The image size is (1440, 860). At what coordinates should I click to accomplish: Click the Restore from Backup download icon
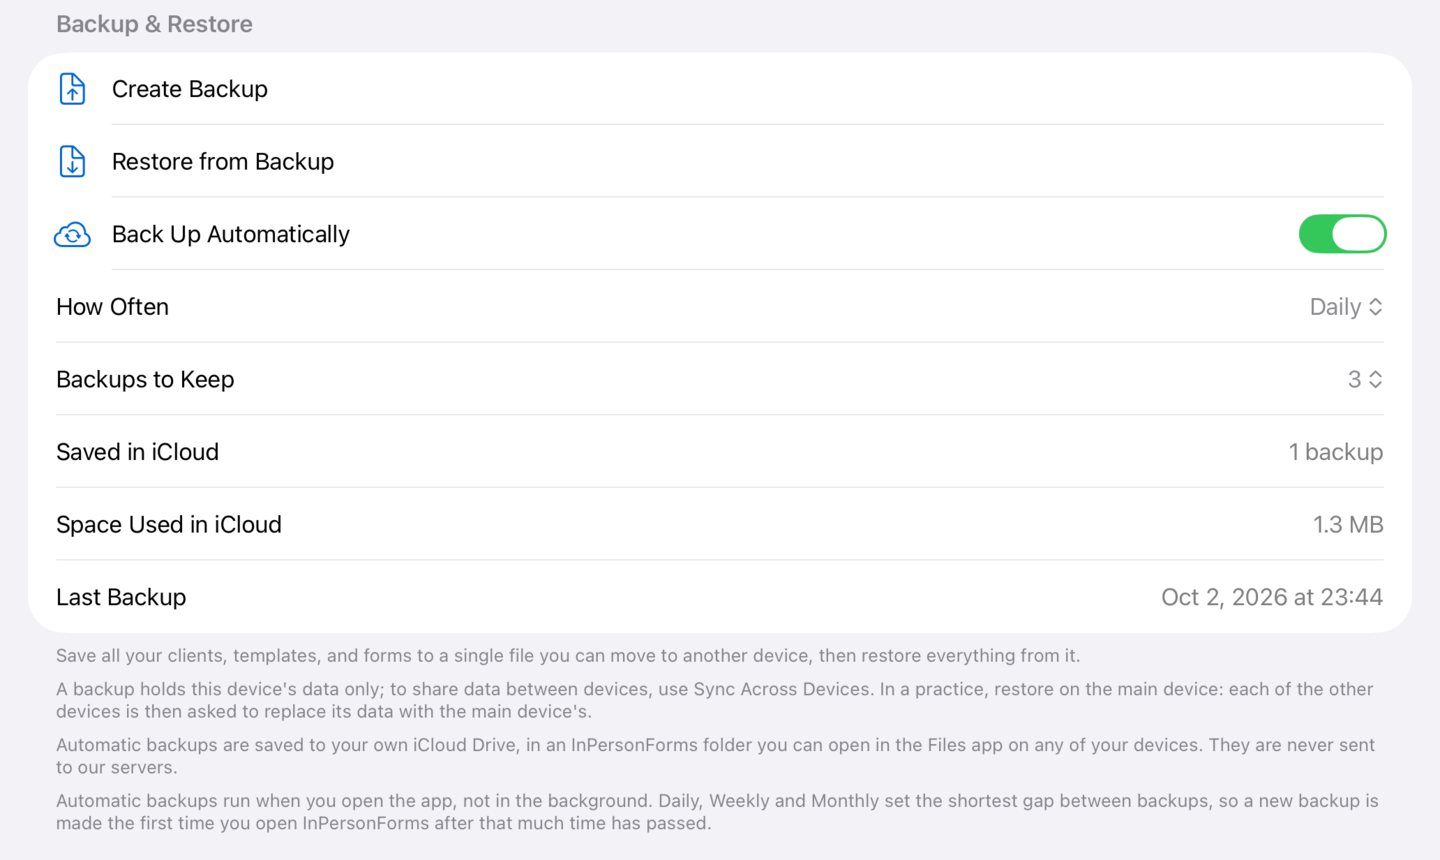72,161
